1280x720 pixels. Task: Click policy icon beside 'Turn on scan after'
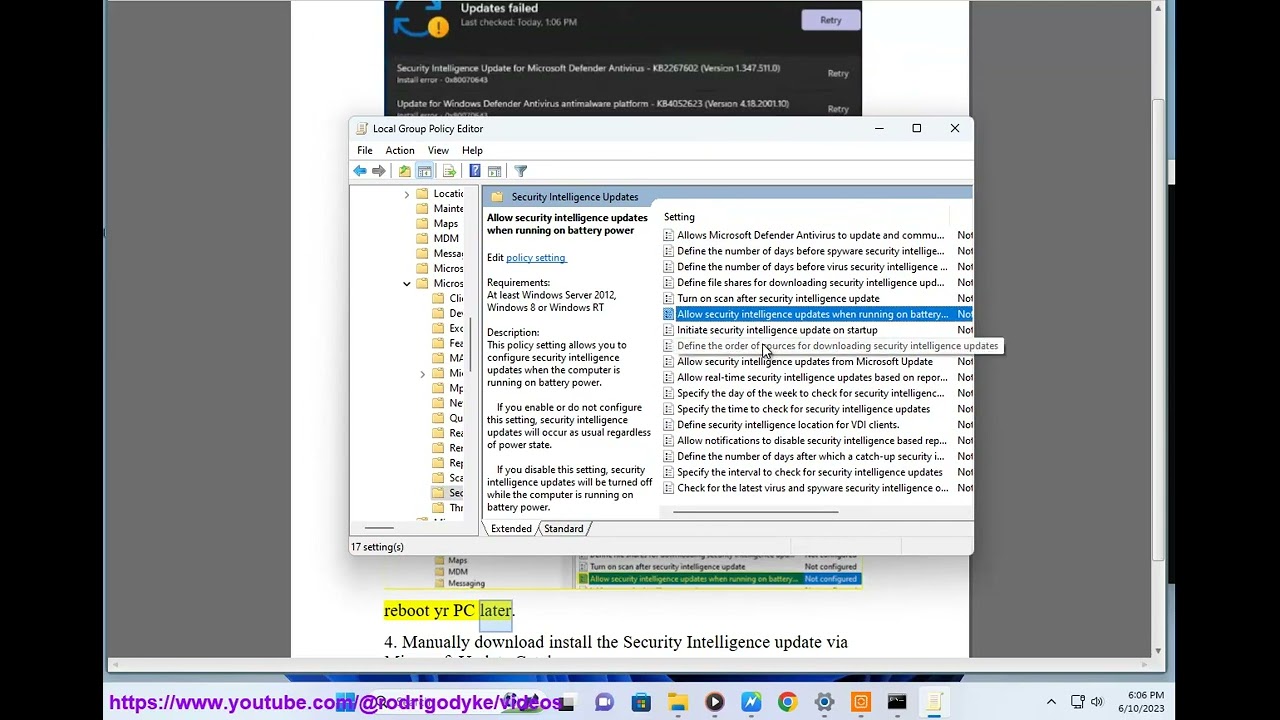click(x=668, y=299)
